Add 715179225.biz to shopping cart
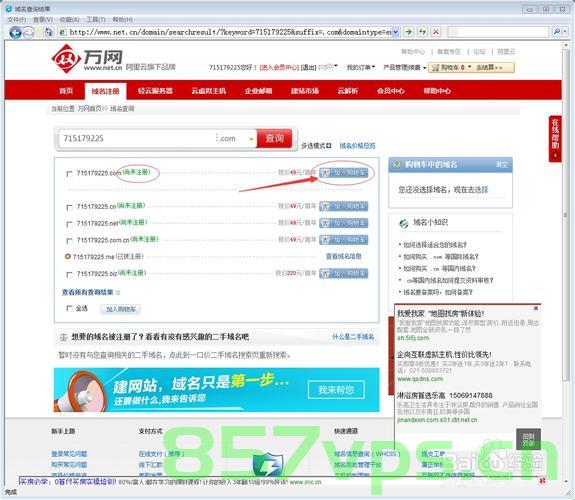 pos(344,273)
